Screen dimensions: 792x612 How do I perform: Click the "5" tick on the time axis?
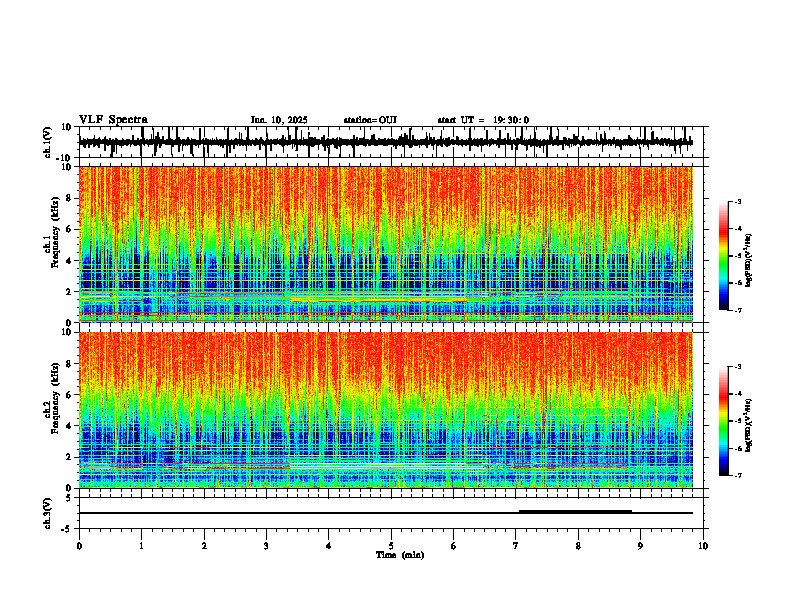[391, 546]
